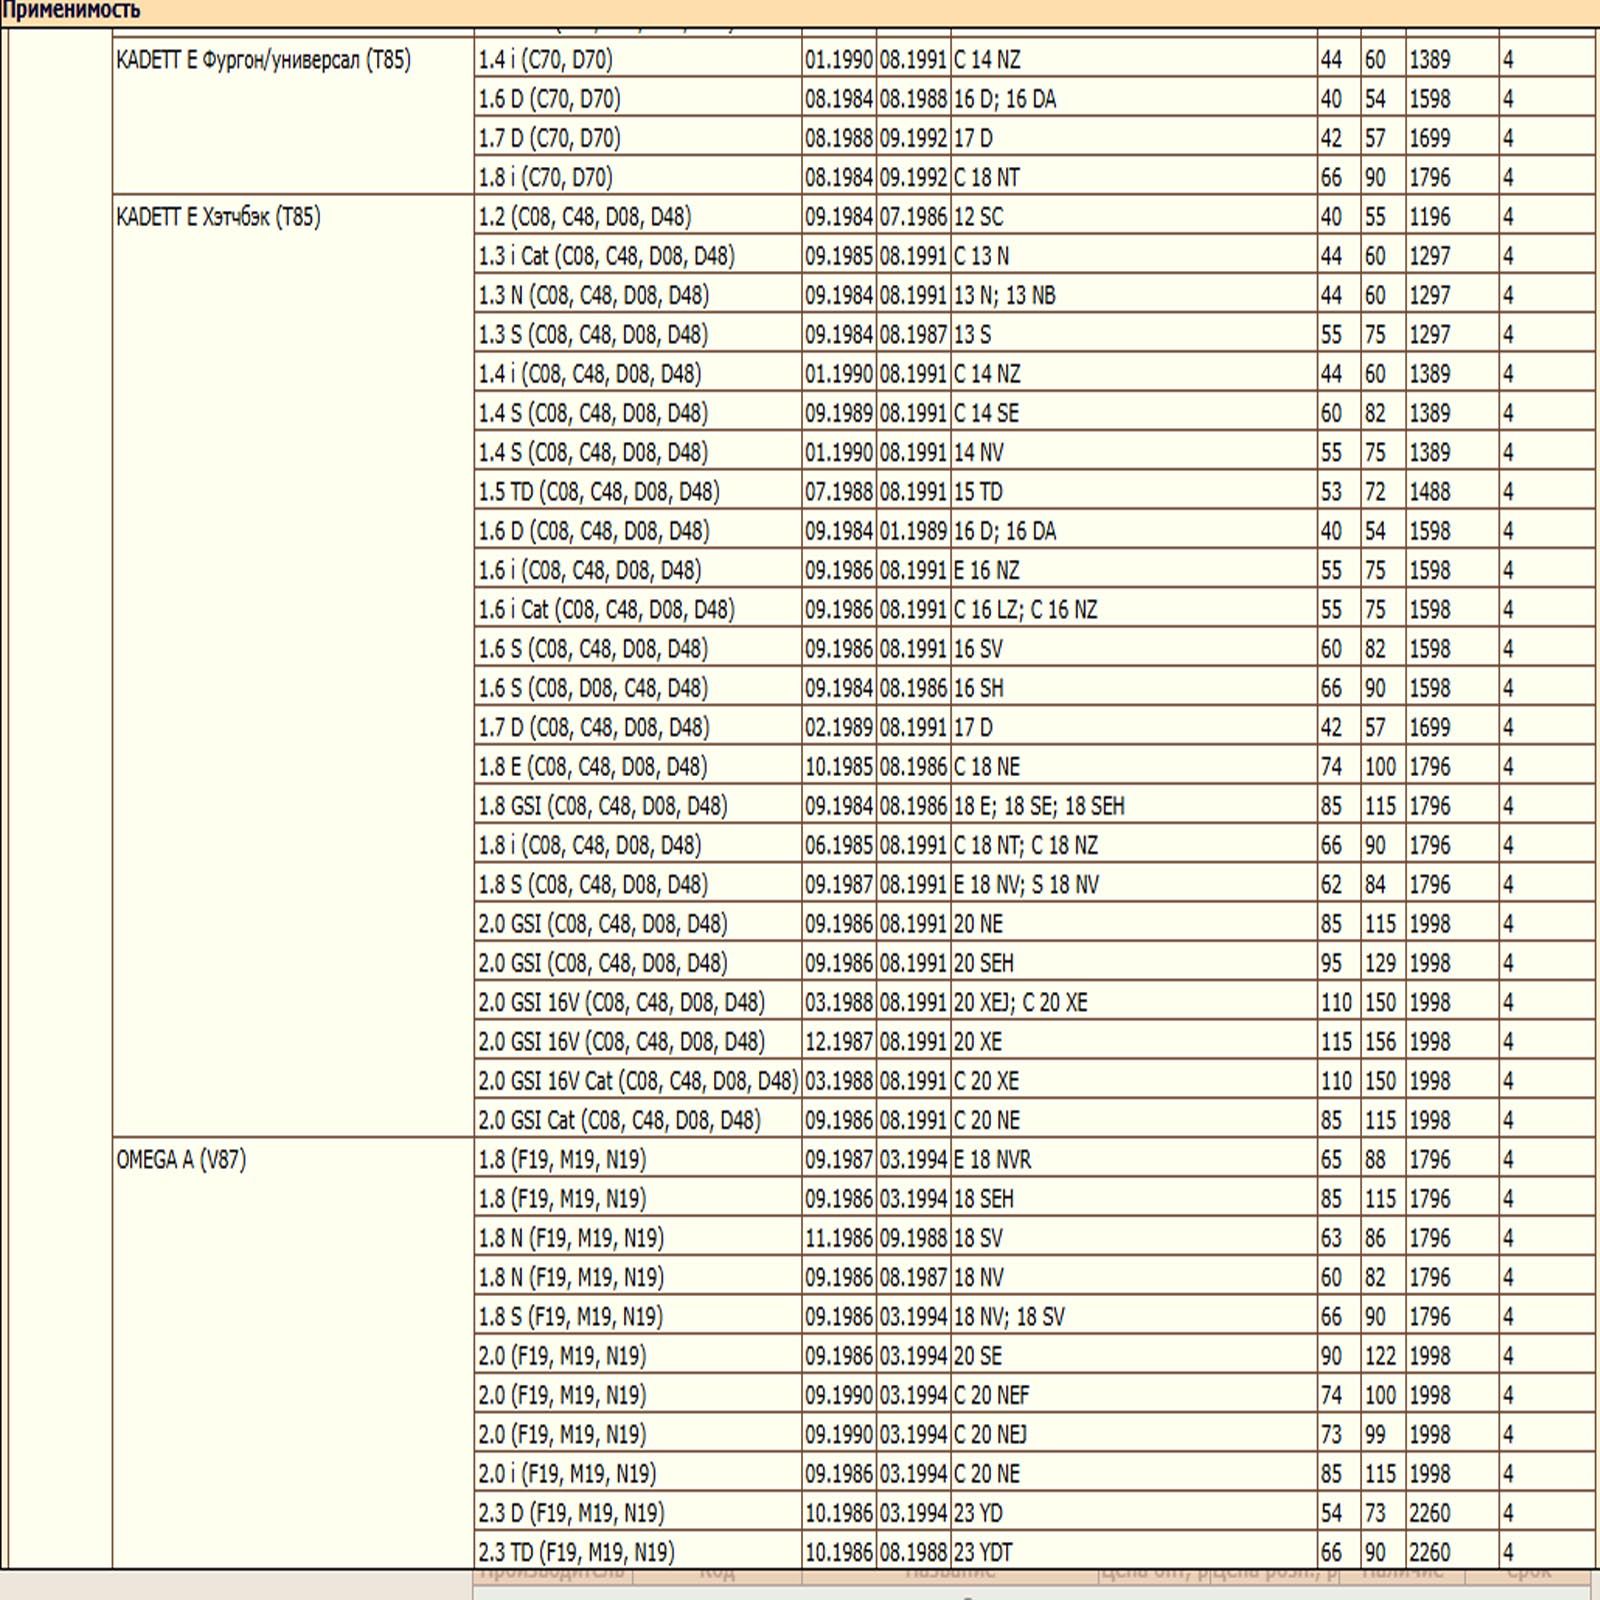The height and width of the screenshot is (1600, 1600).
Task: Click the 2.3 D (F19, M19, N19) row
Action: click(x=571, y=1513)
